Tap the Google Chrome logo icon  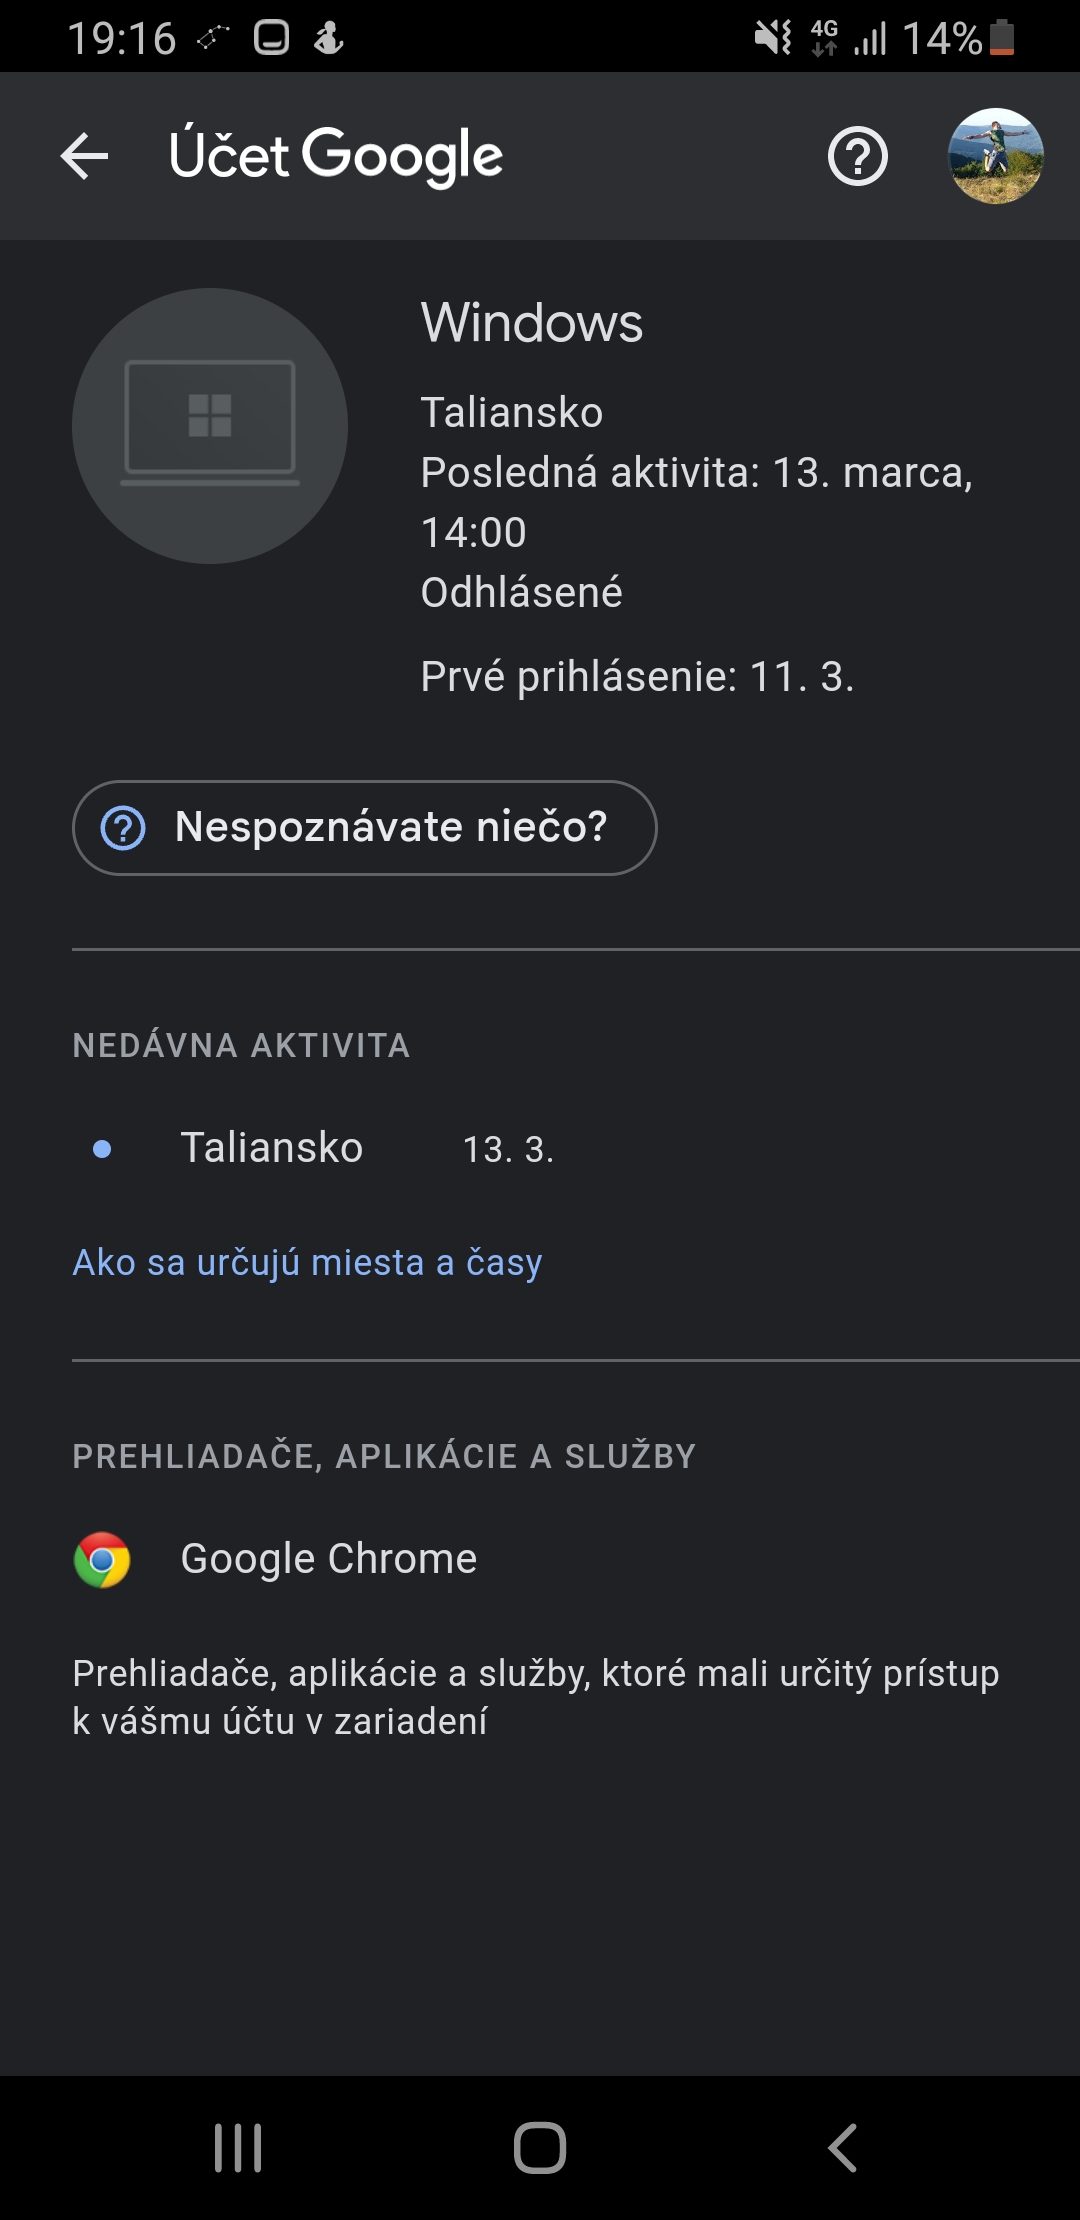pos(102,1559)
